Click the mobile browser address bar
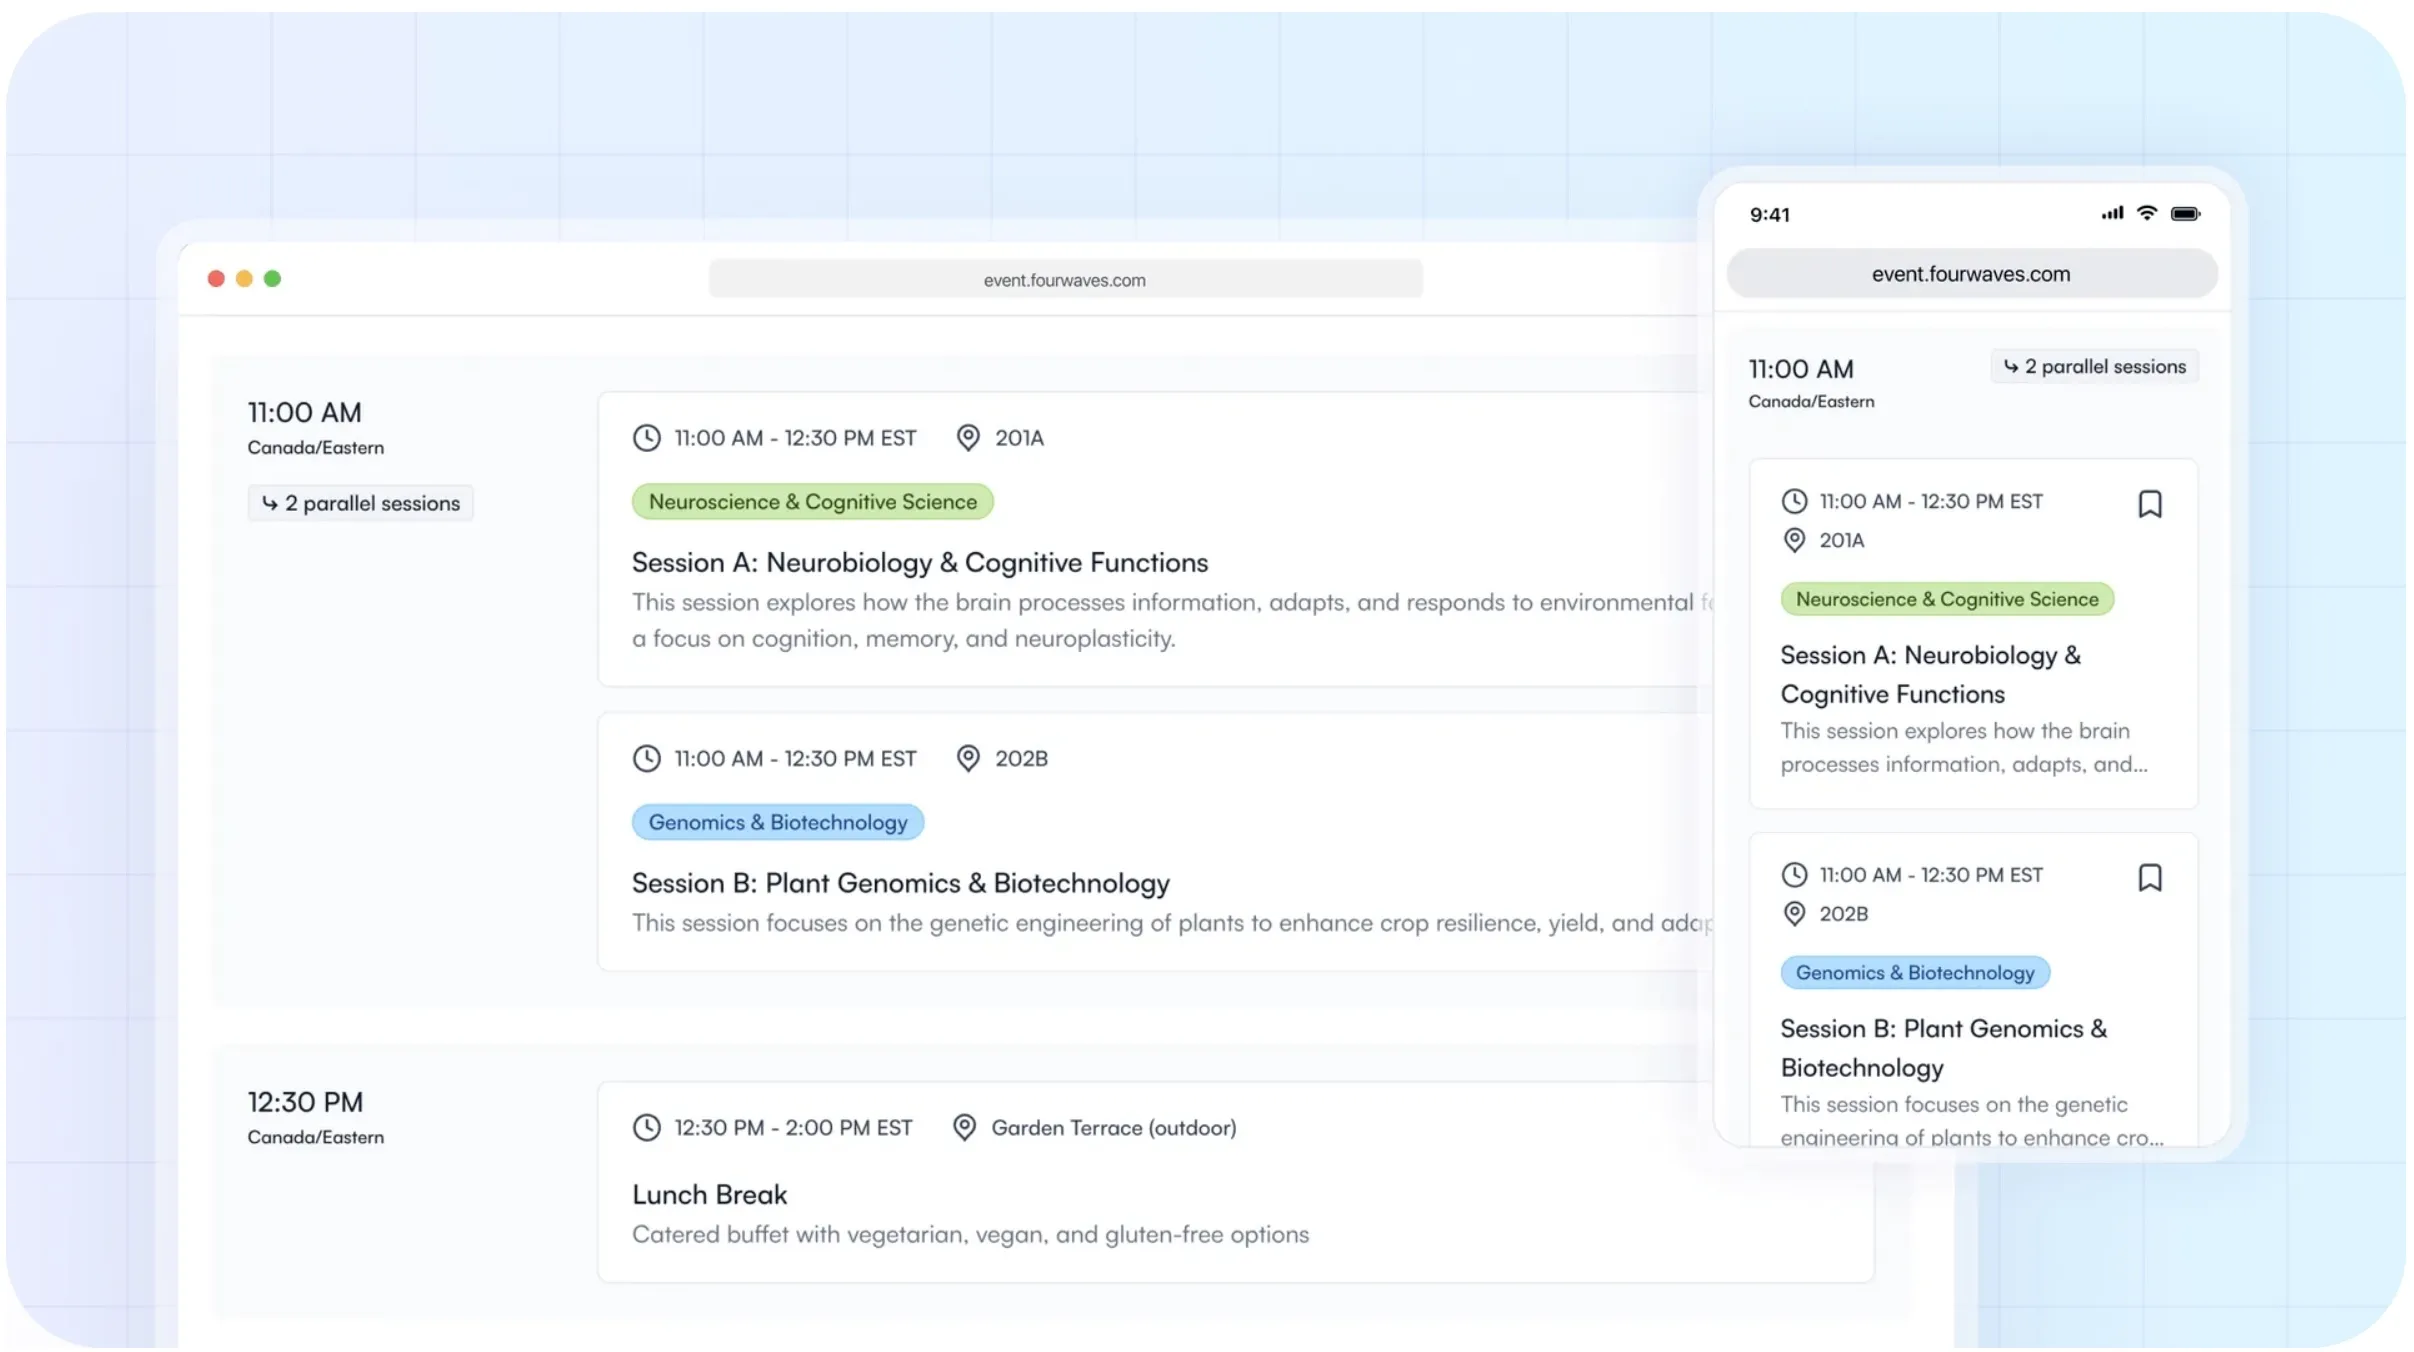The height and width of the screenshot is (1352, 2414). pyautogui.click(x=1971, y=274)
